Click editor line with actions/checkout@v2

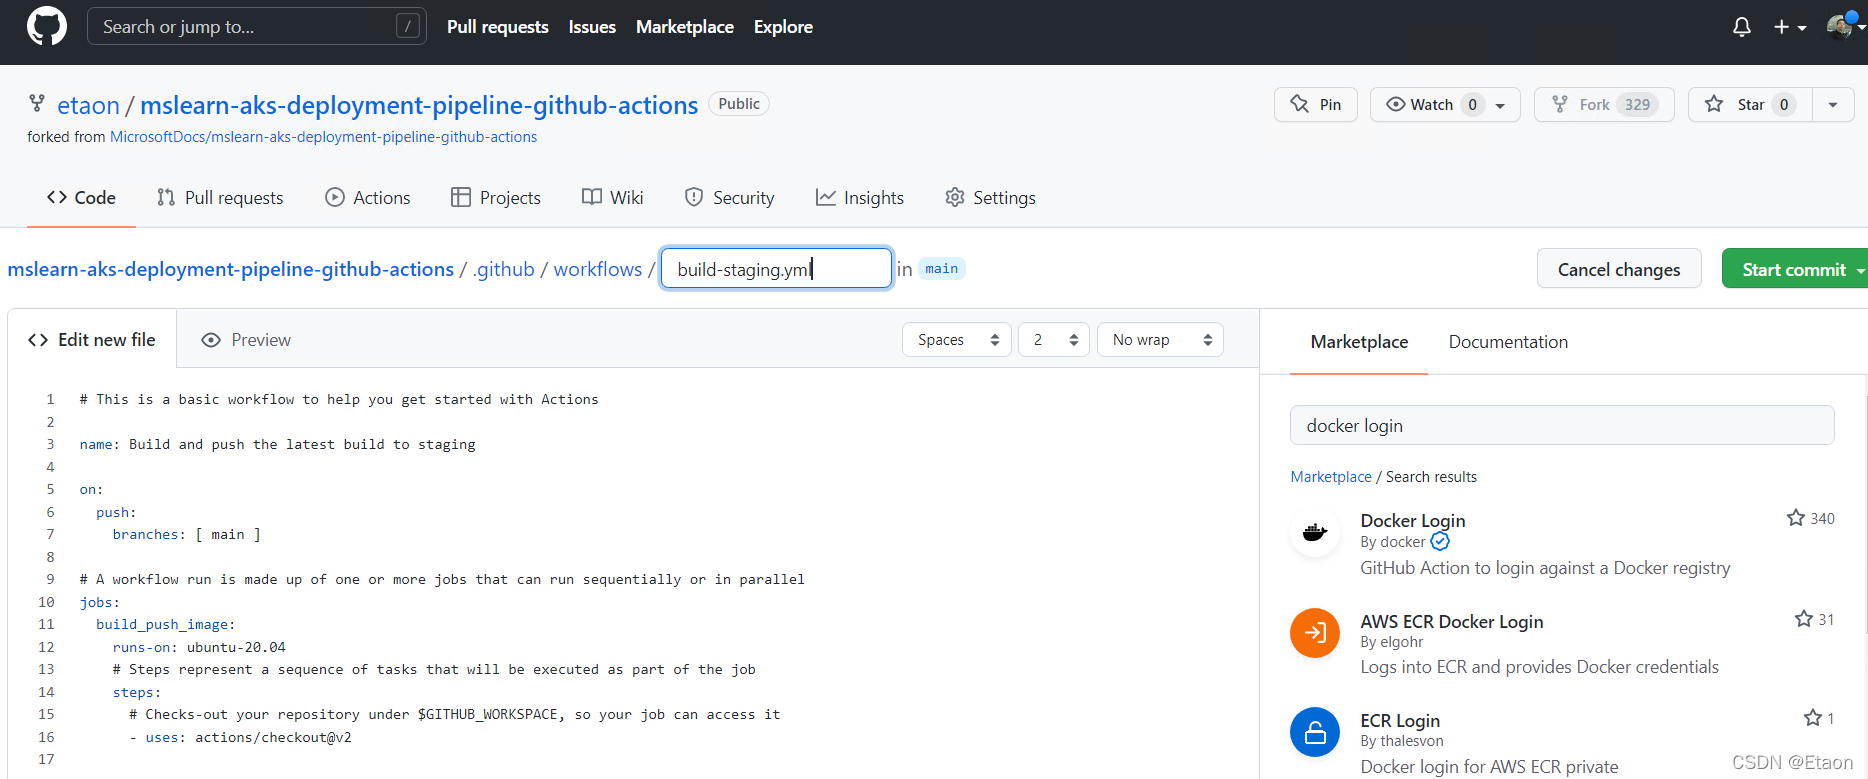click(240, 737)
